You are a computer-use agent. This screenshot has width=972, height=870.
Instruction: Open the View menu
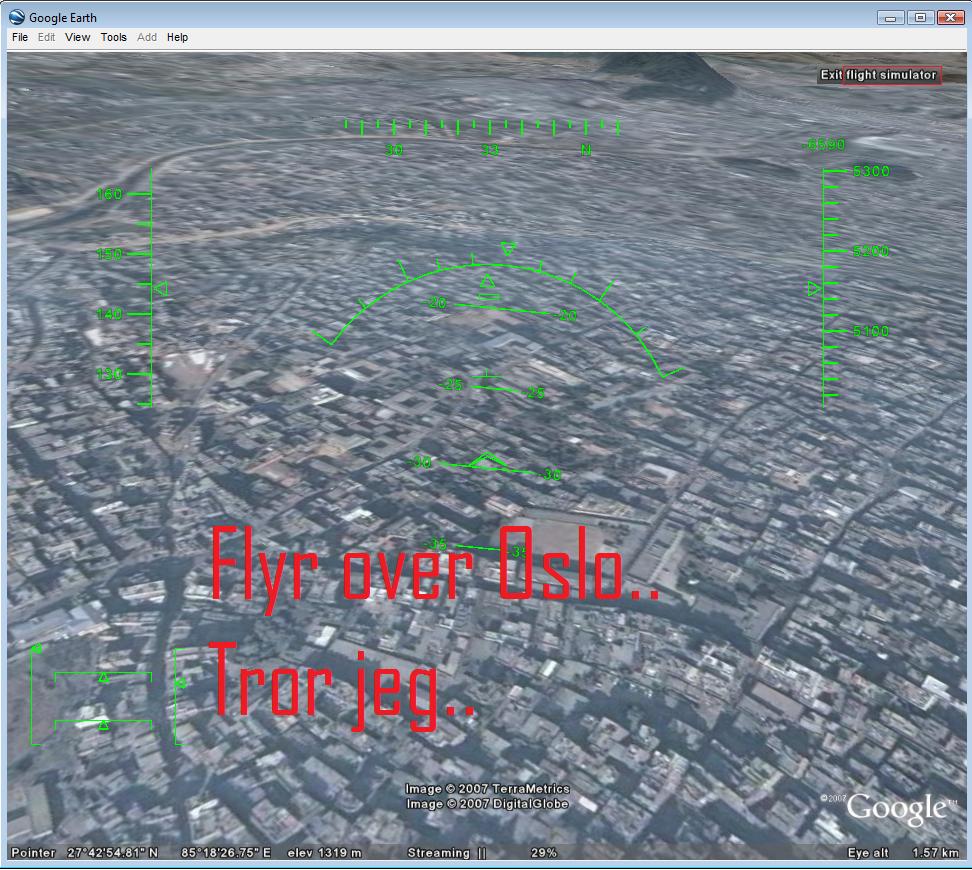77,37
